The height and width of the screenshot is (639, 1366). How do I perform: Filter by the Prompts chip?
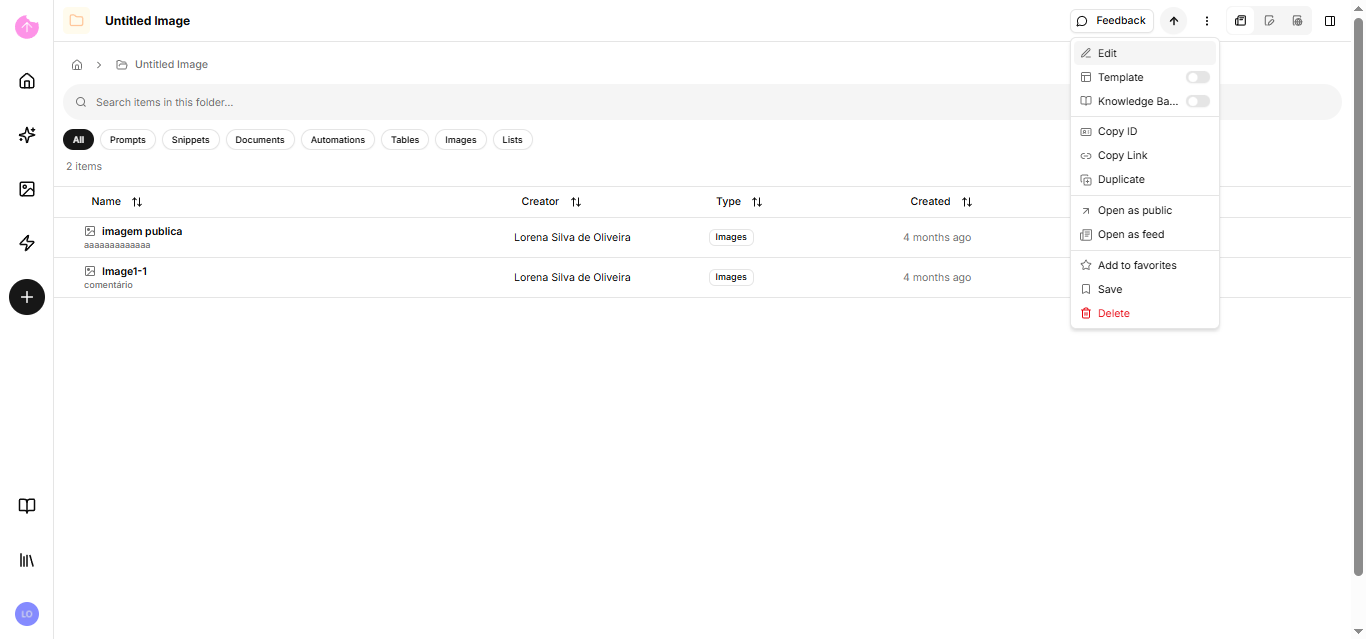(x=128, y=140)
